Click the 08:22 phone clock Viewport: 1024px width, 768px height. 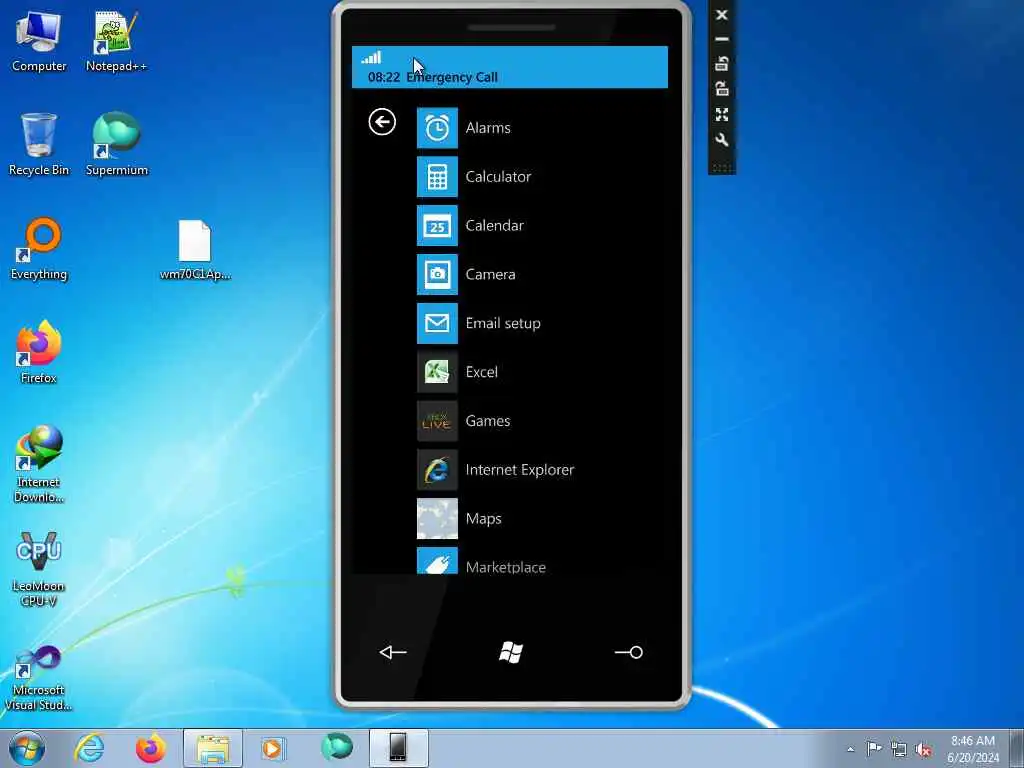384,77
